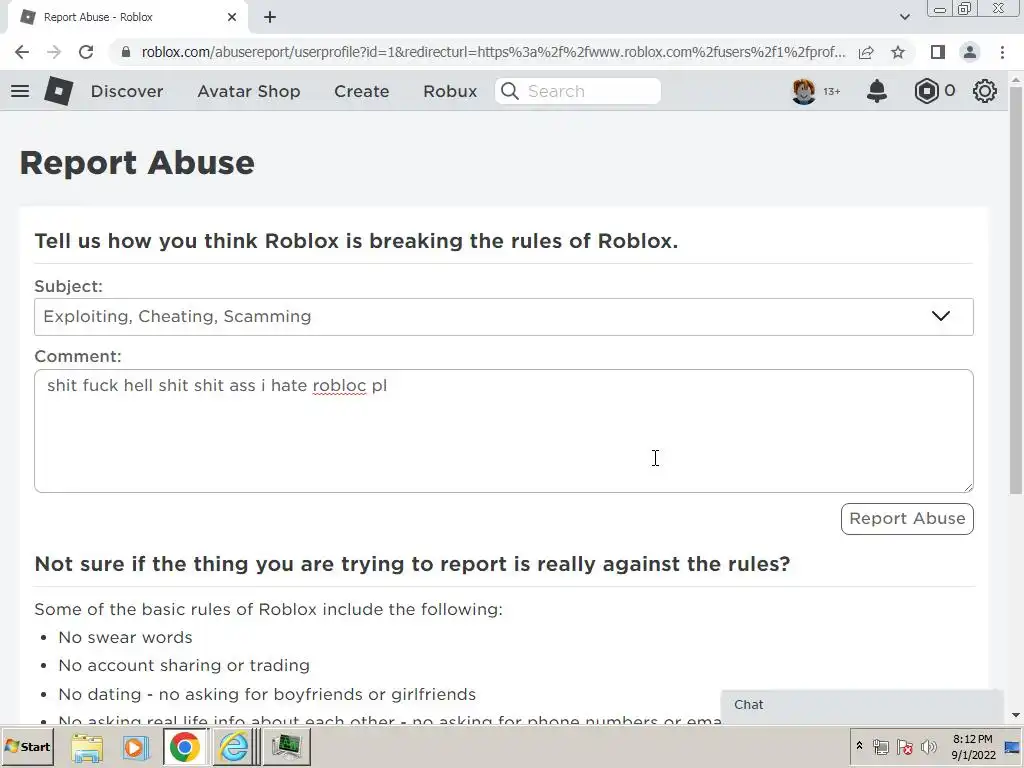Screen dimensions: 1024x768
Task: Open the tab search chevron
Action: pos(904,17)
